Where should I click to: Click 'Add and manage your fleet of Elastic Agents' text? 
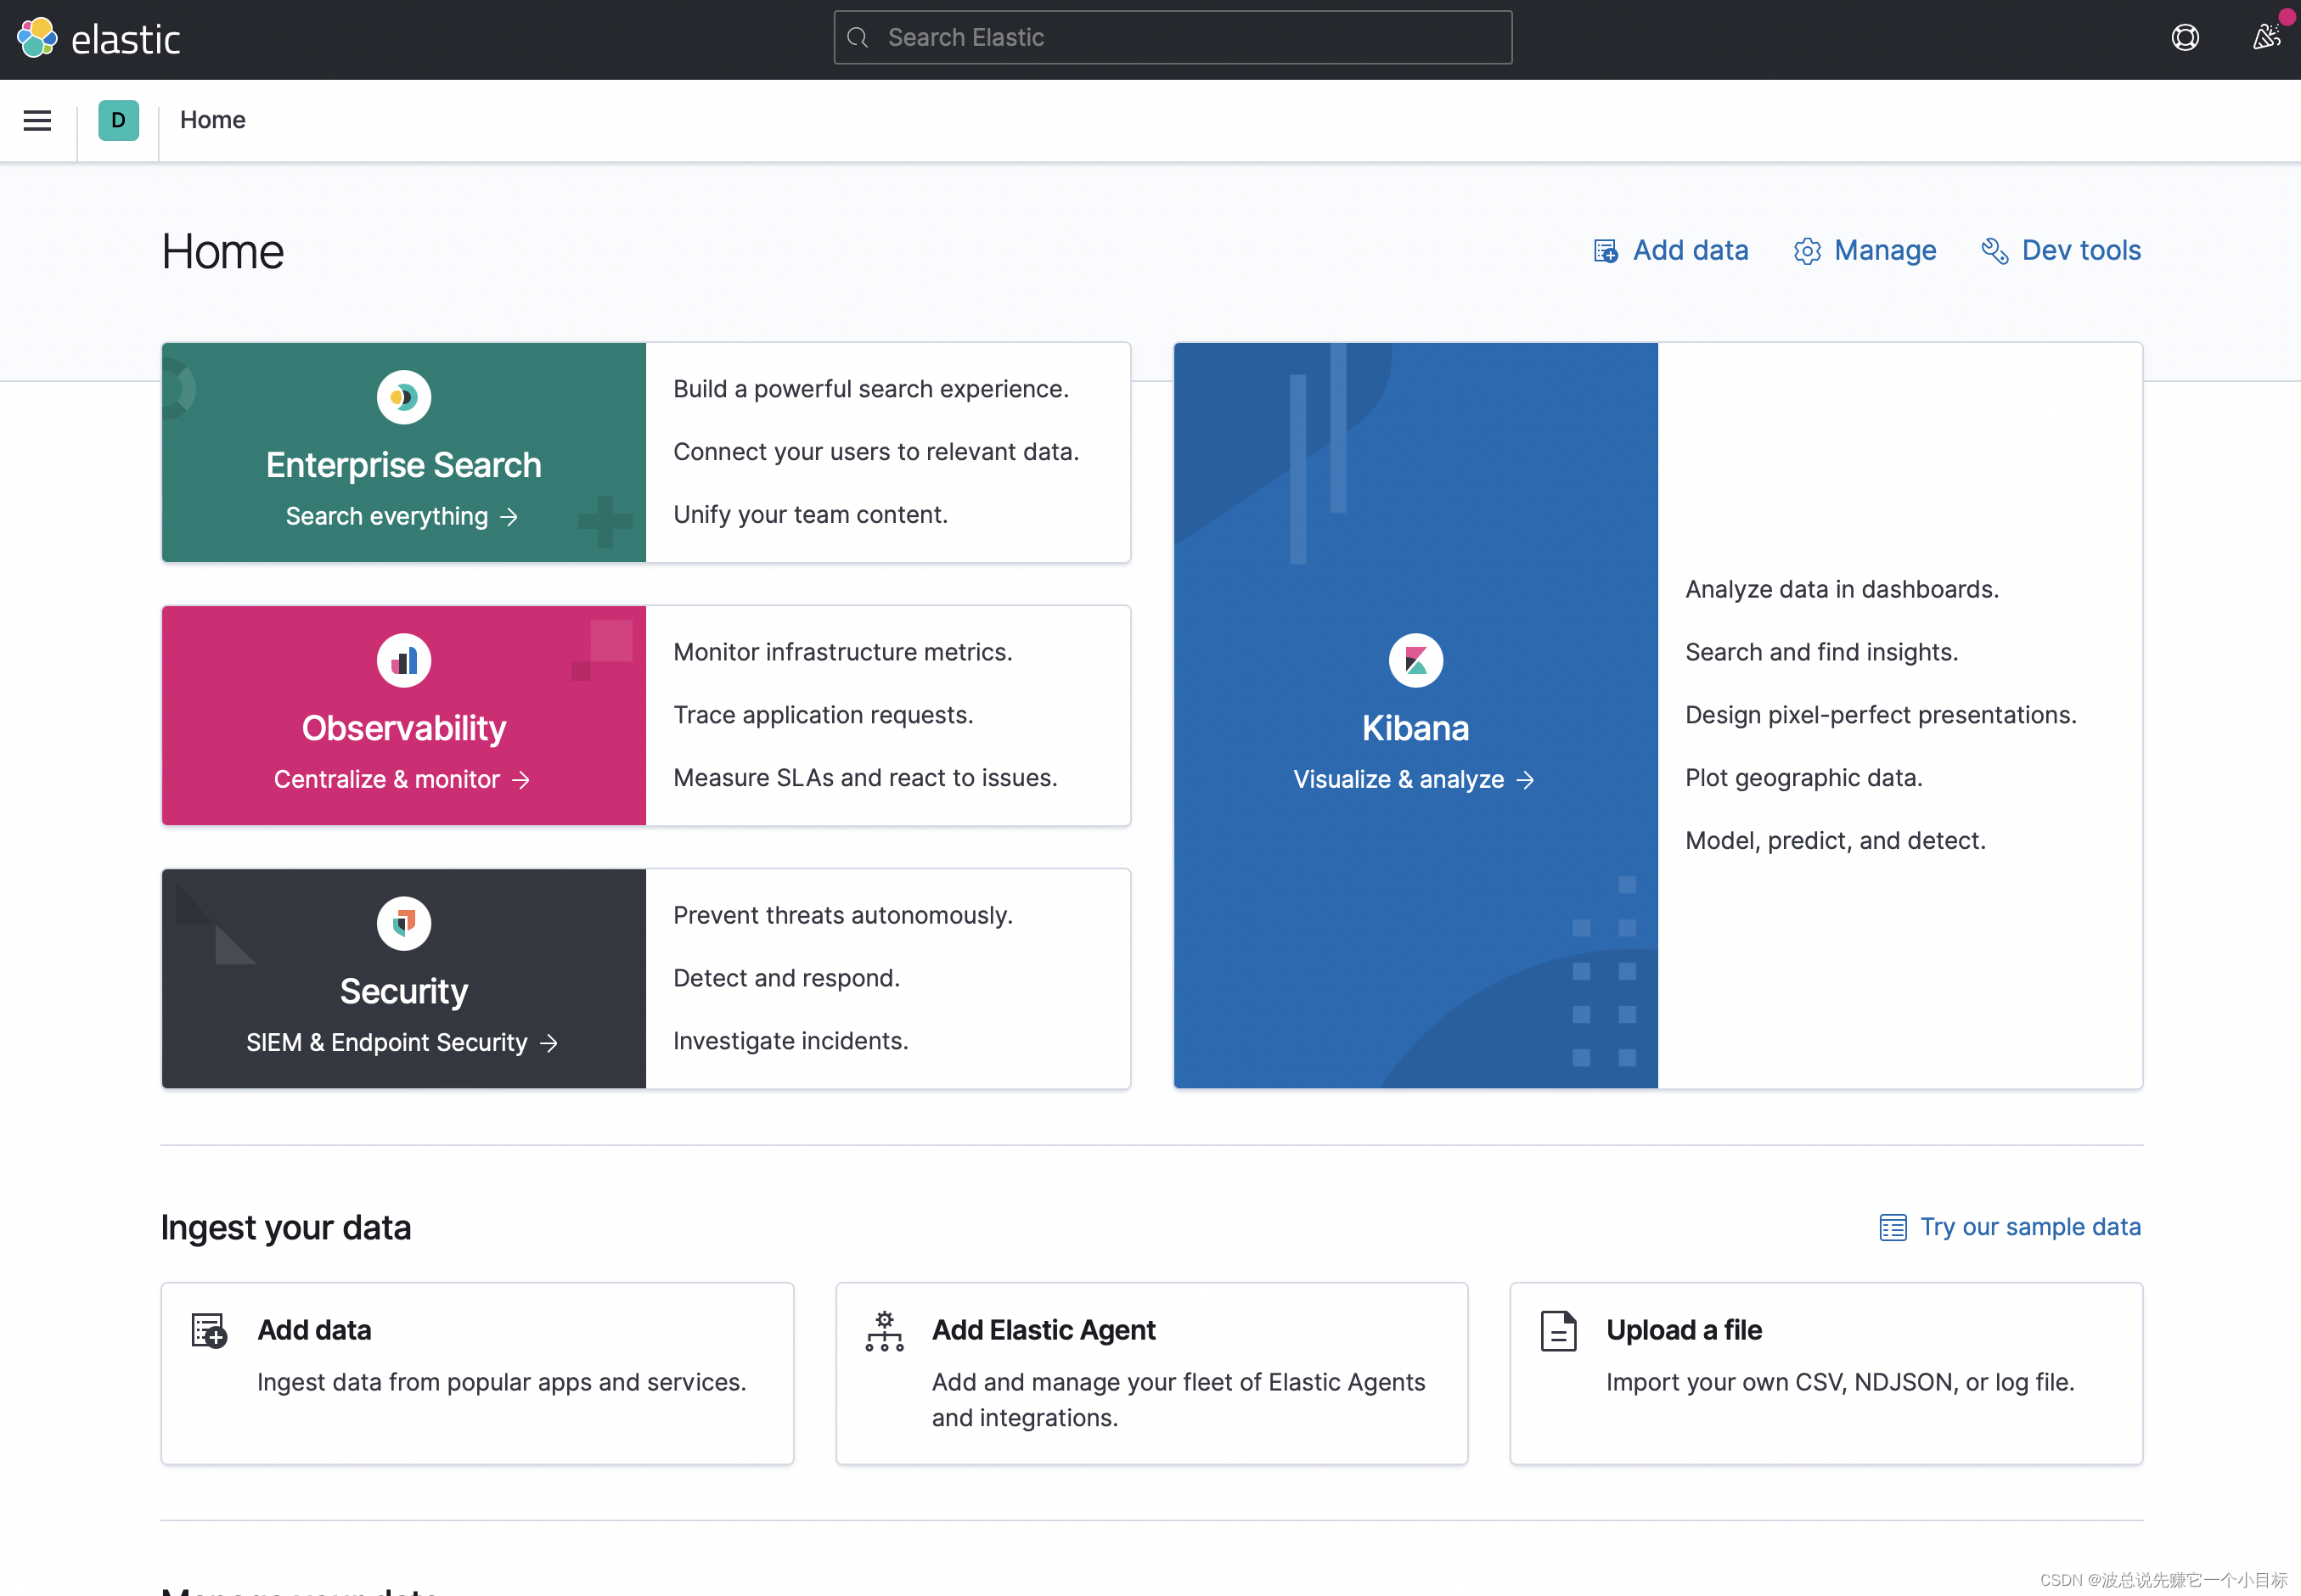pyautogui.click(x=1179, y=1382)
